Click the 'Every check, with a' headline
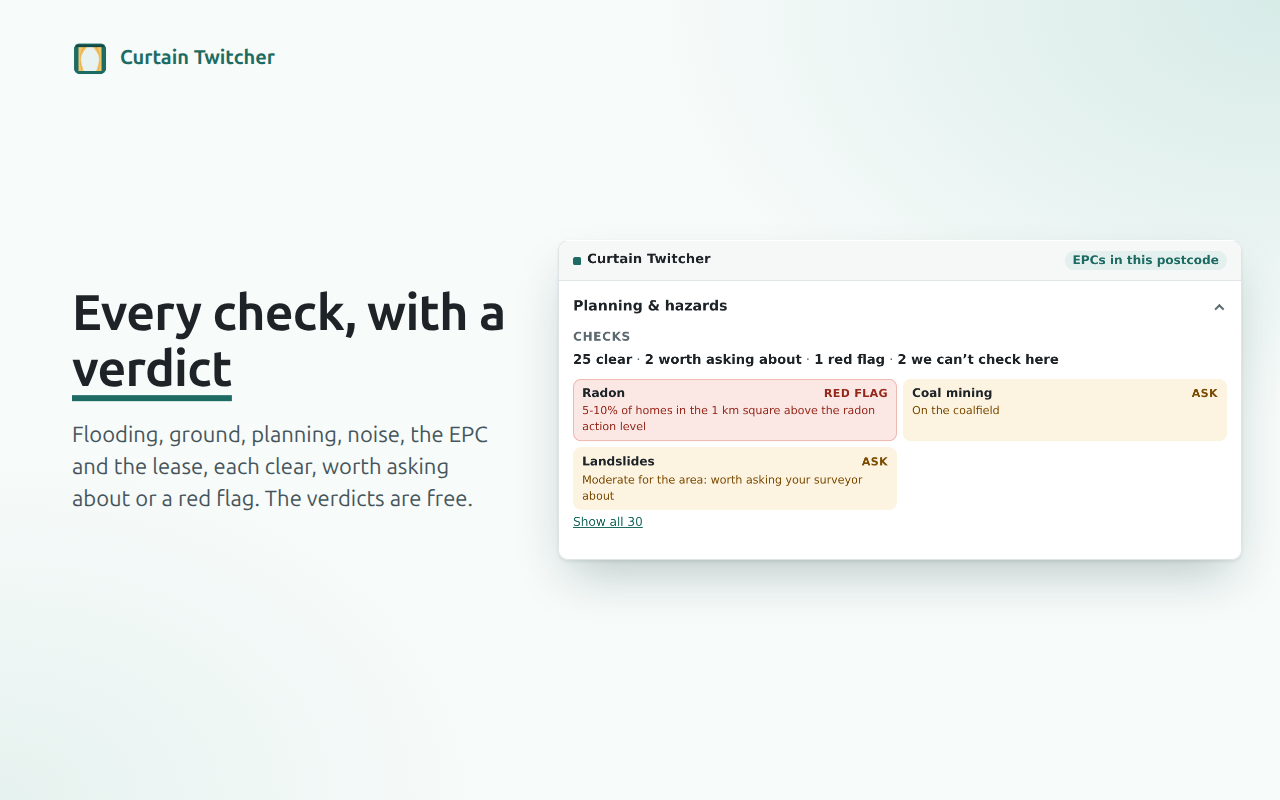Viewport: 1280px width, 800px height. 288,312
